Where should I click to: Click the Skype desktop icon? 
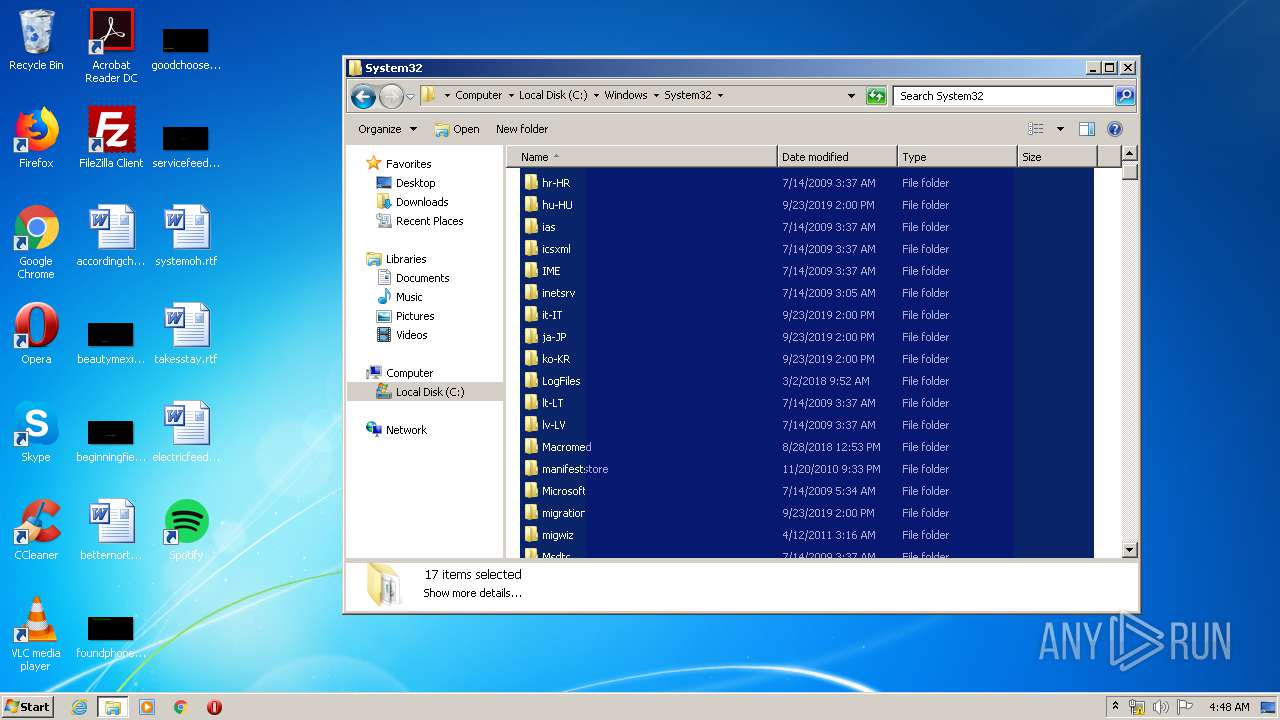tap(36, 432)
